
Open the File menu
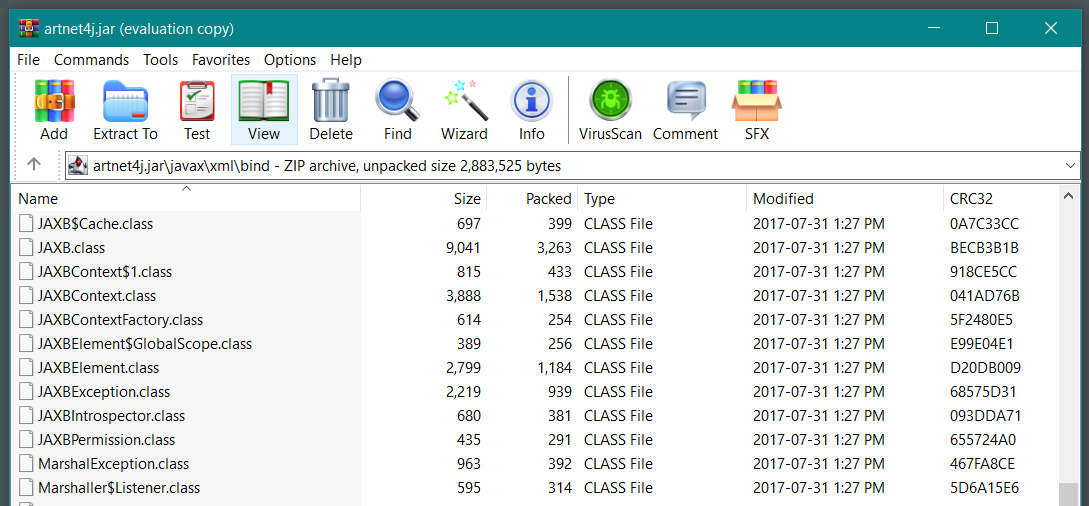(28, 60)
